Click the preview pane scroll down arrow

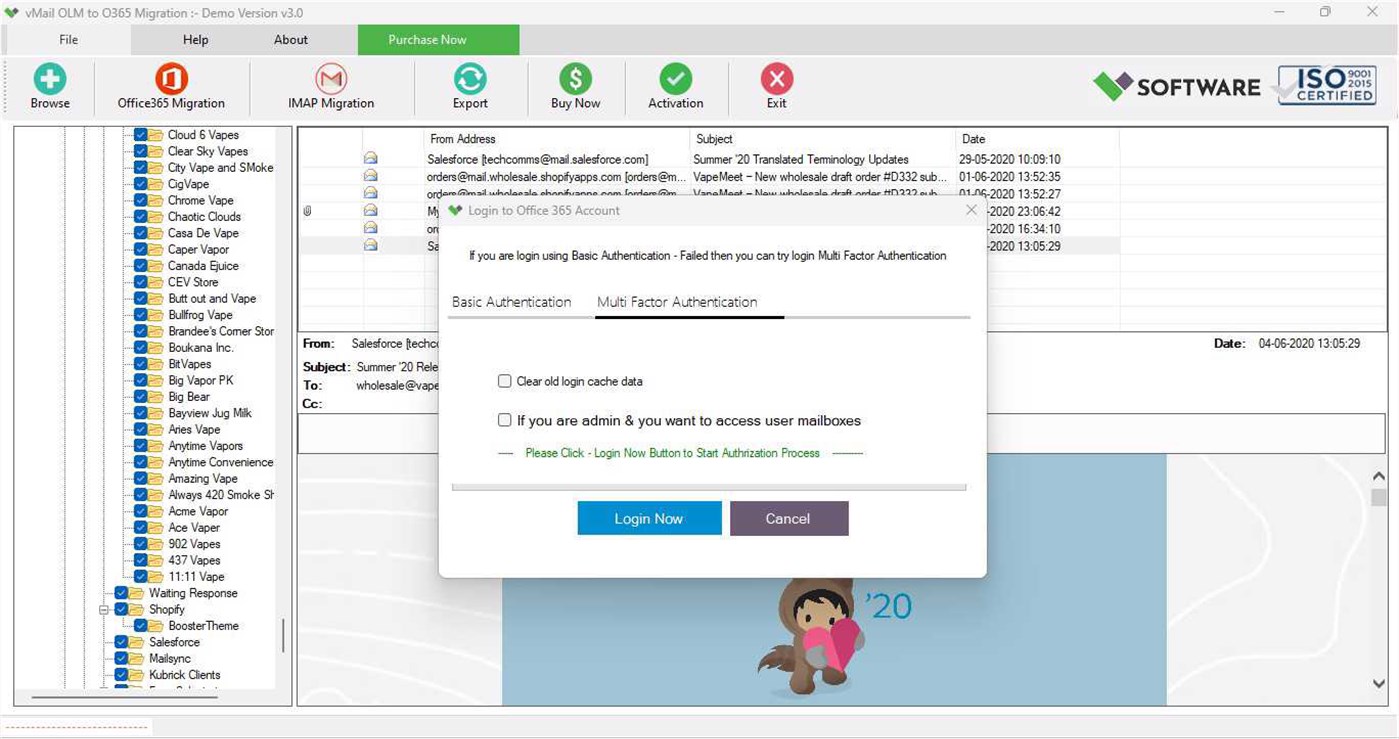point(1379,684)
